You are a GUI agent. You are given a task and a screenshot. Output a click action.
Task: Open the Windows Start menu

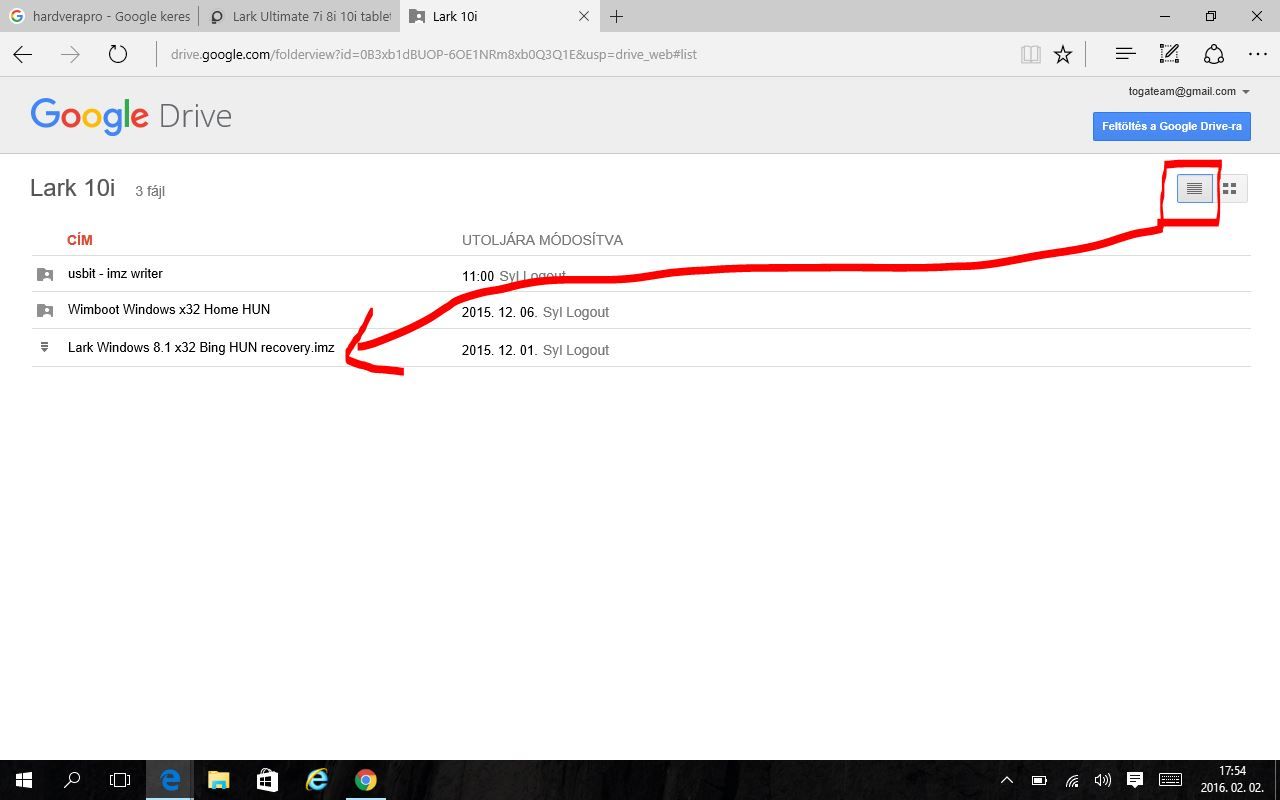tap(24, 780)
